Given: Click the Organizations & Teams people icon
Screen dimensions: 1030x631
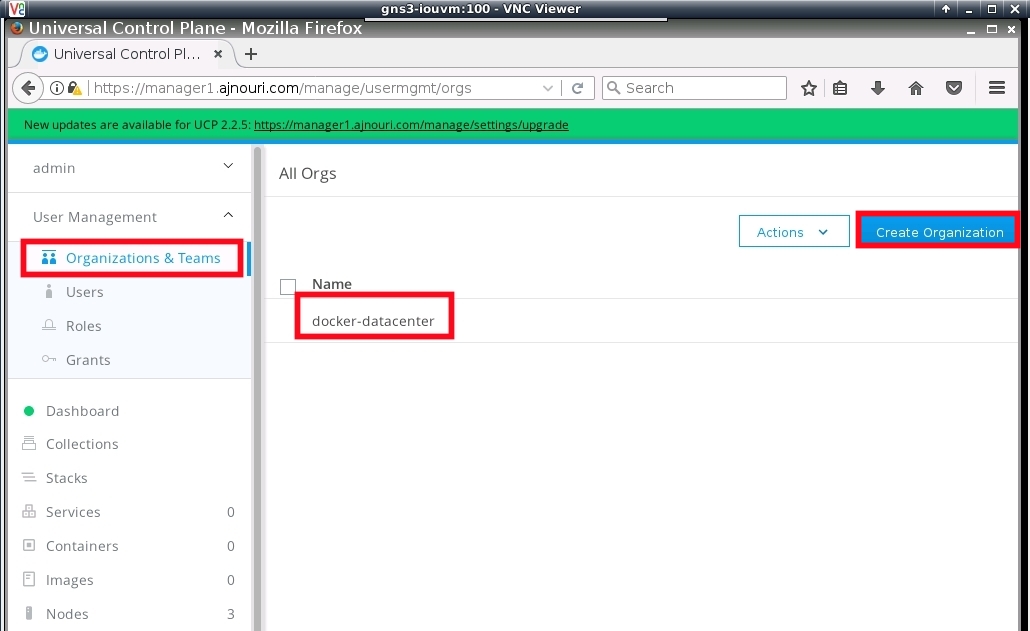Looking at the screenshot, I should (49, 257).
